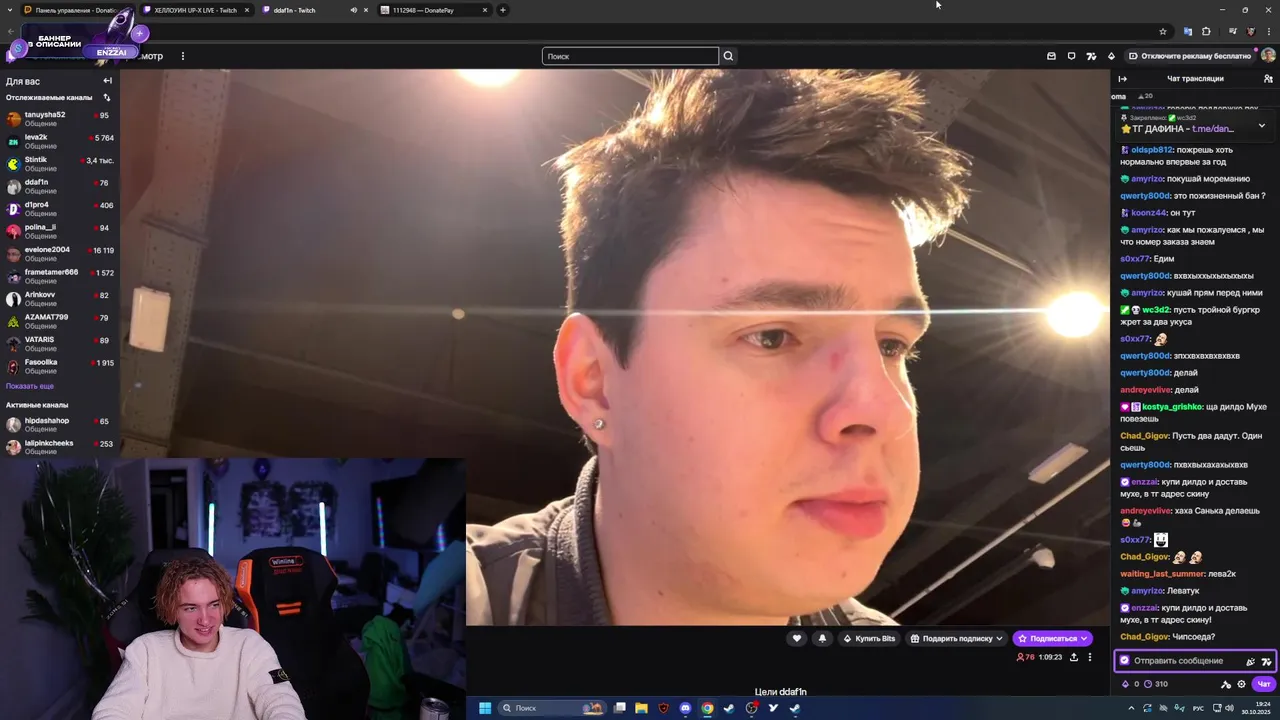Click taskbar Поиск search box
Image resolution: width=1280 pixels, height=720 pixels.
coord(553,708)
